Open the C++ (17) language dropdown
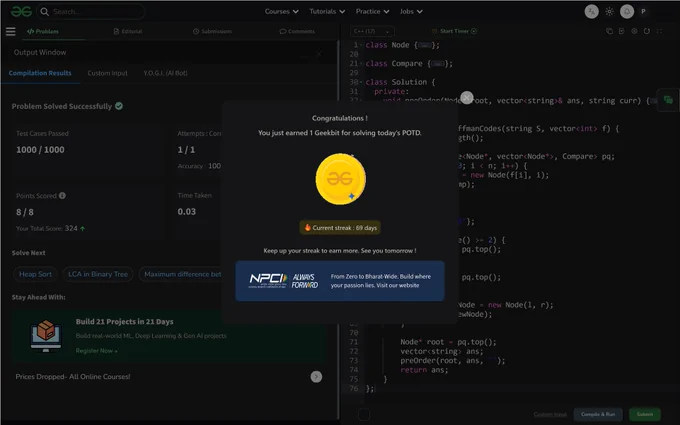Image resolution: width=680 pixels, height=425 pixels. pos(373,31)
